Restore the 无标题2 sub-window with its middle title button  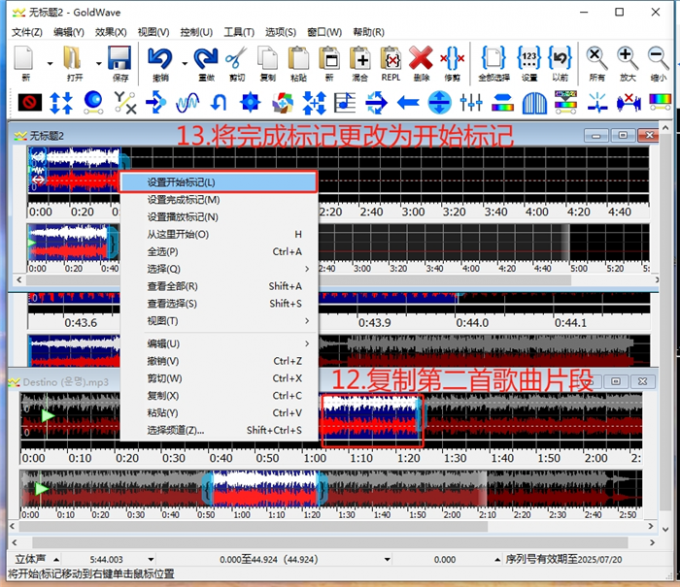pyautogui.click(x=623, y=136)
